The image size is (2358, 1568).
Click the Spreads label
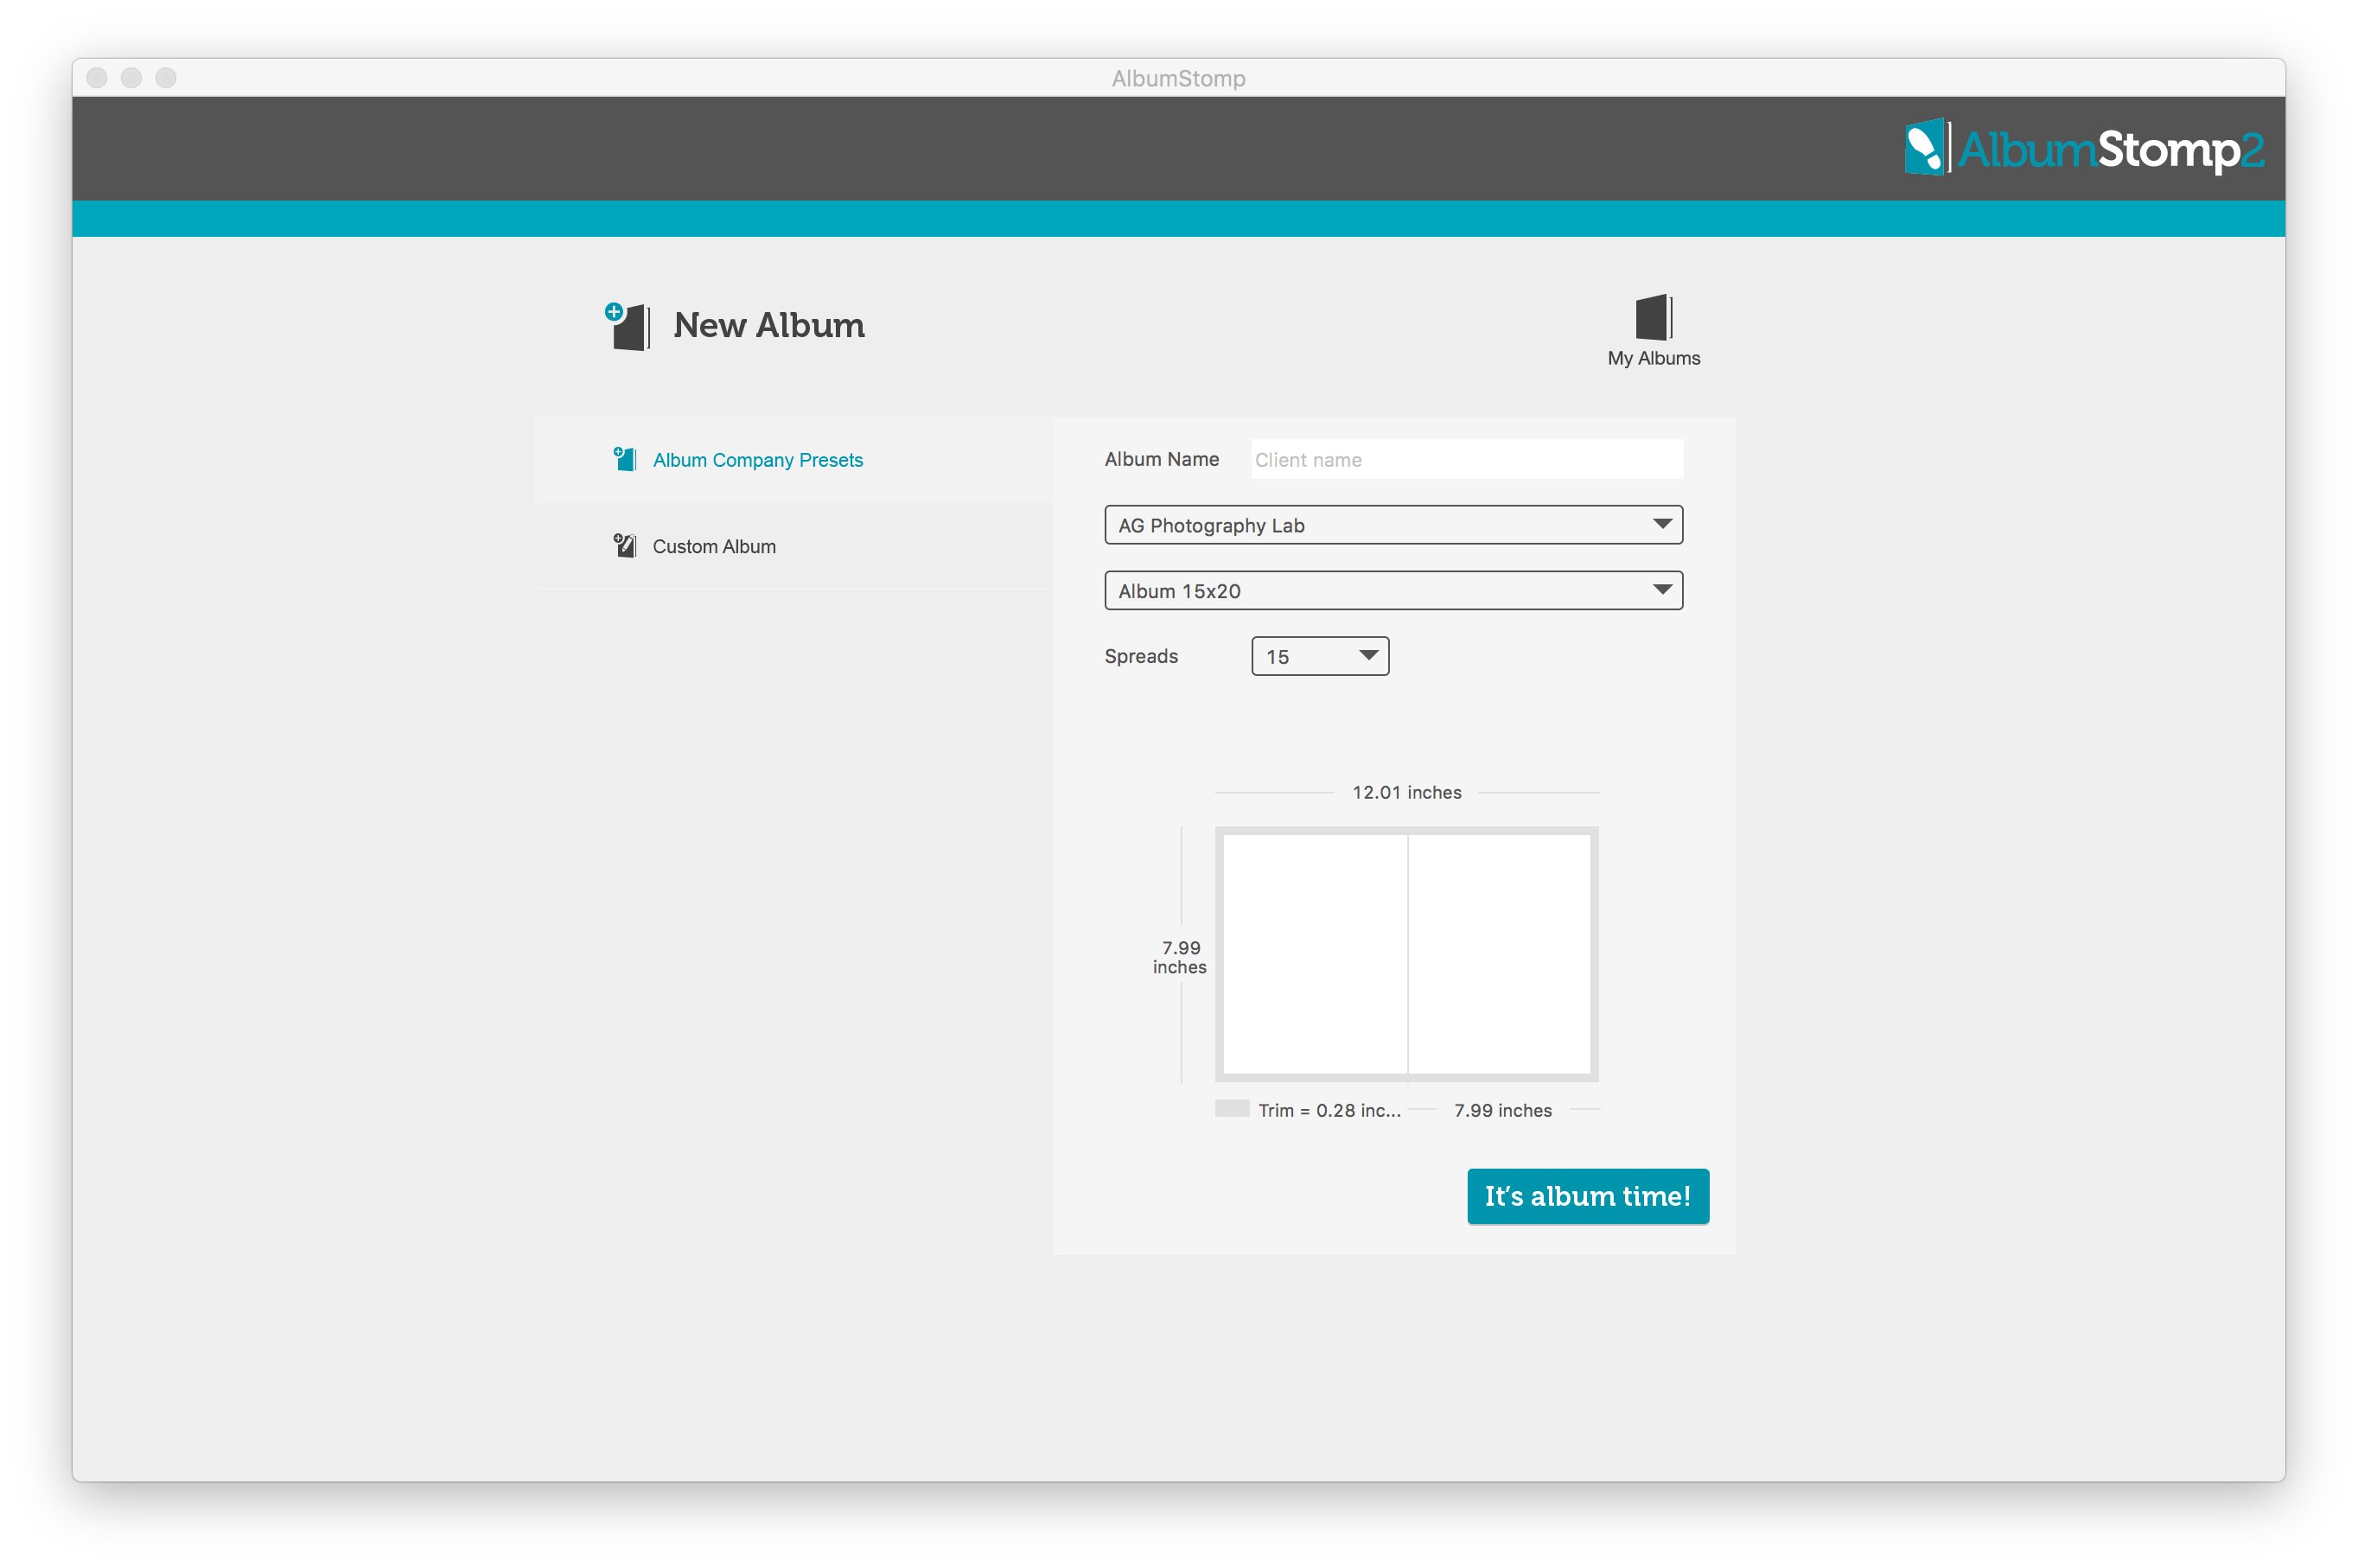pos(1141,656)
